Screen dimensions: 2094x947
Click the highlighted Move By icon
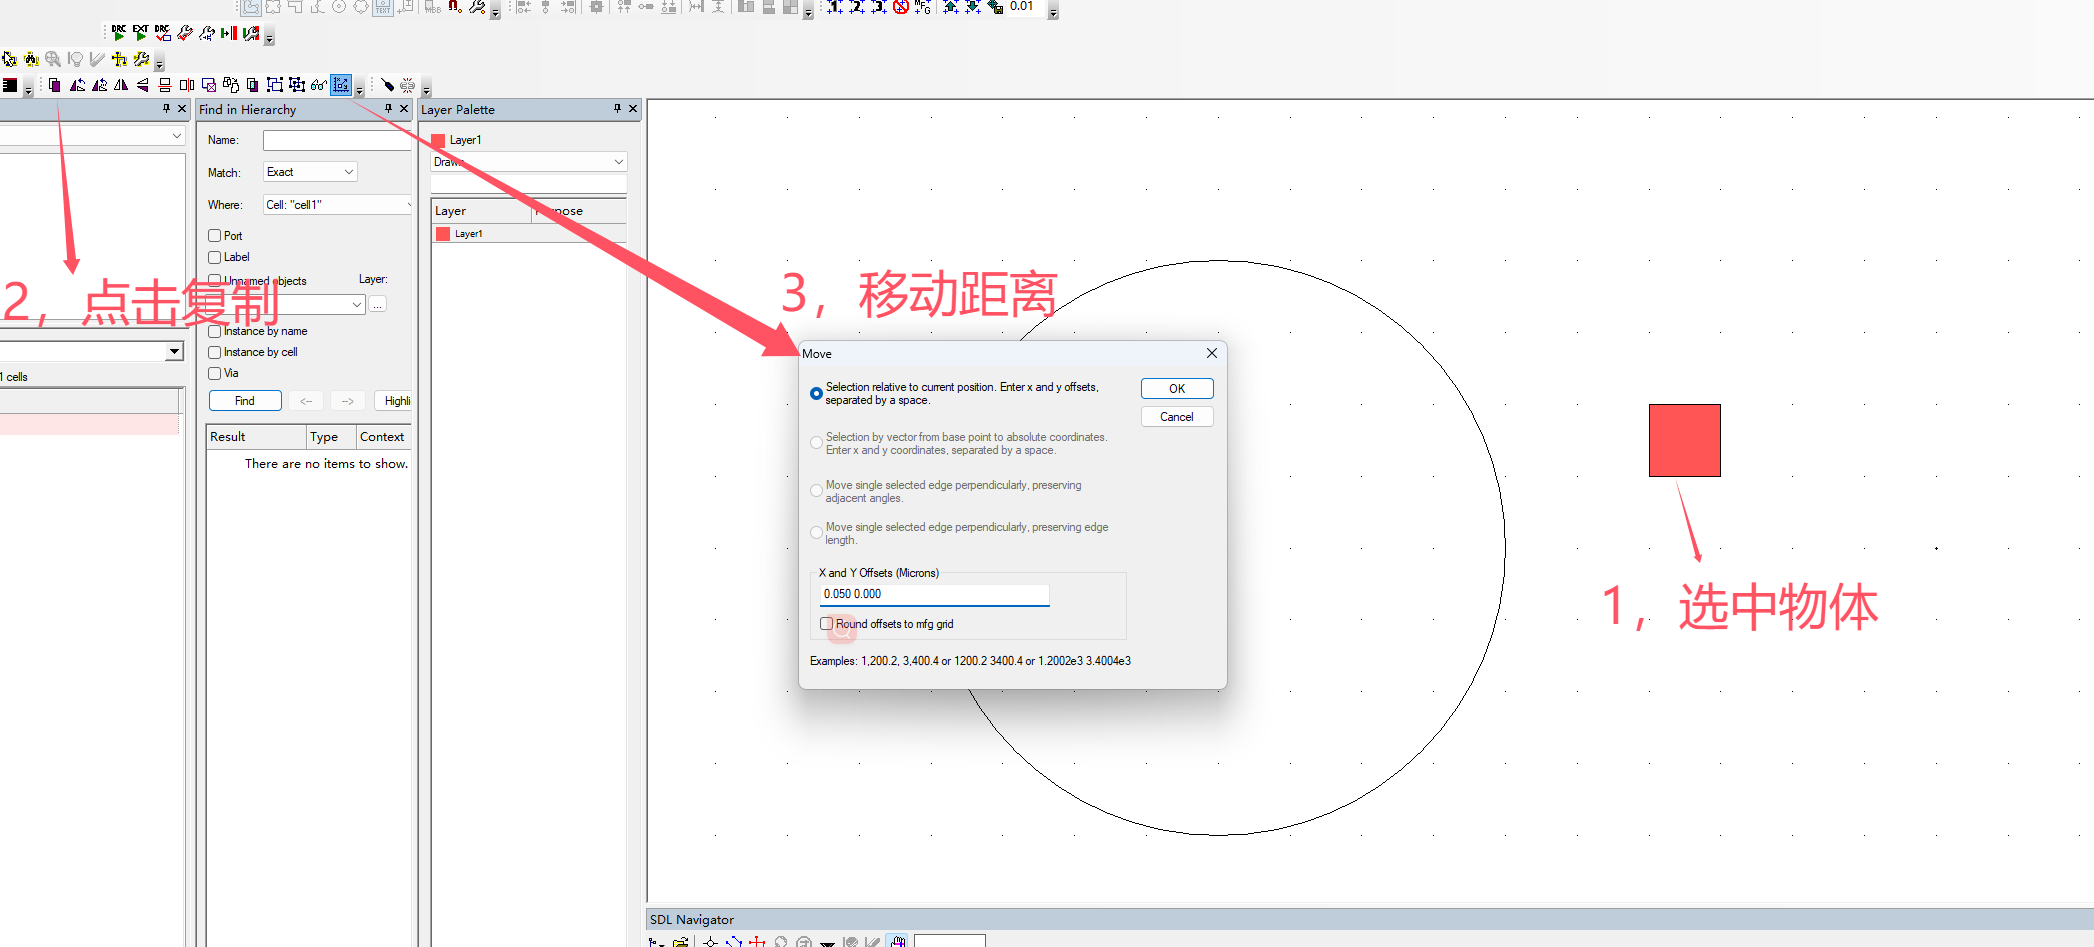click(x=341, y=85)
